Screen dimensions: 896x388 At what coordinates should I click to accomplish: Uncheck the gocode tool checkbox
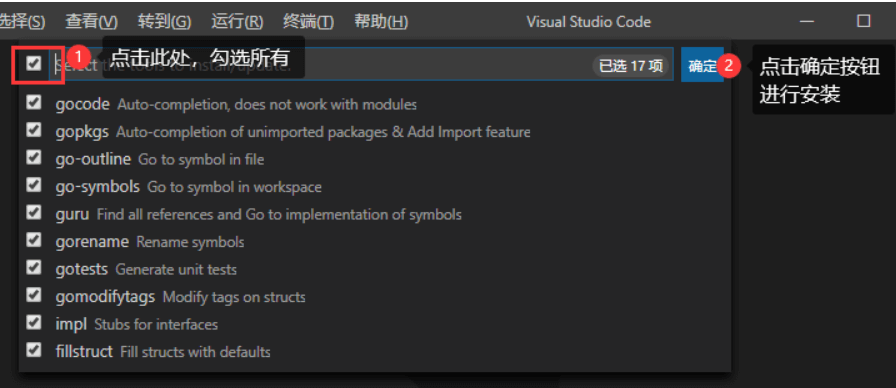tap(34, 103)
